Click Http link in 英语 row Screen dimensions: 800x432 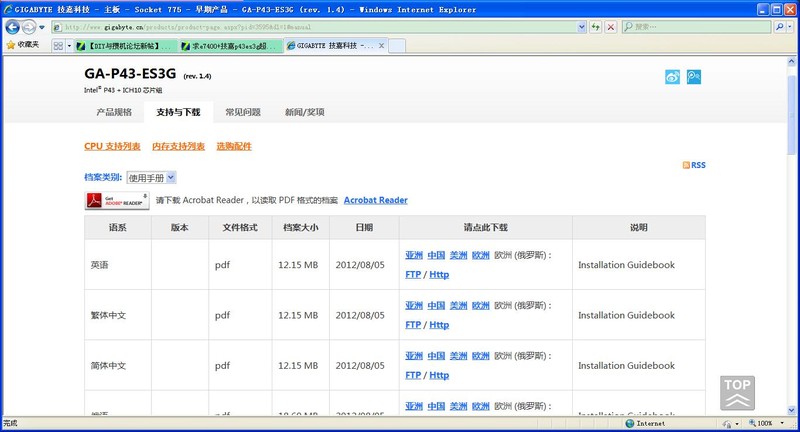pyautogui.click(x=439, y=274)
